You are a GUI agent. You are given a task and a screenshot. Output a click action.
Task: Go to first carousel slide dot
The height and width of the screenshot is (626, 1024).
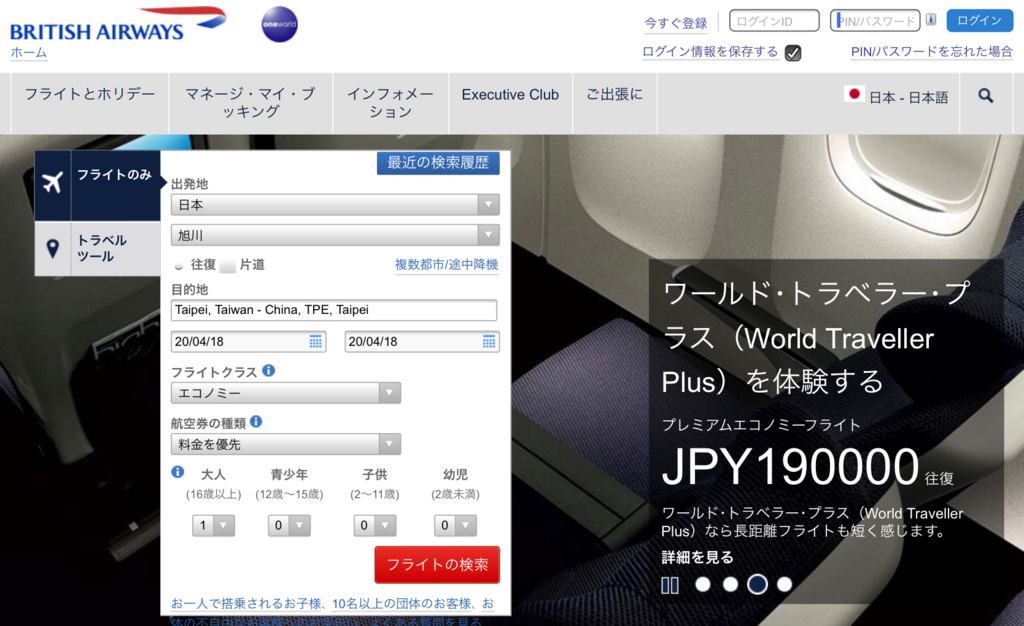click(x=703, y=584)
